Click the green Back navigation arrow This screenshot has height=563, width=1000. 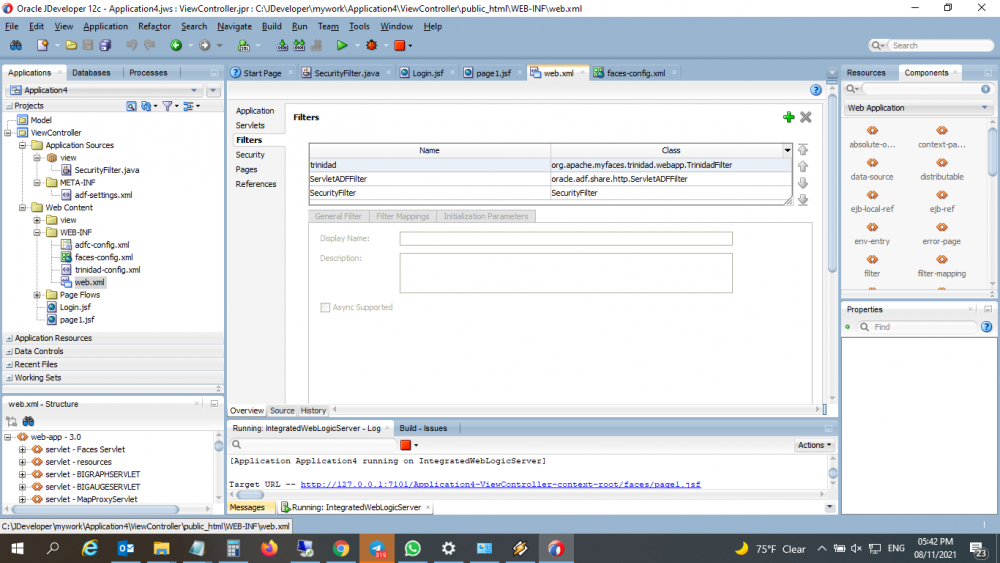(176, 45)
